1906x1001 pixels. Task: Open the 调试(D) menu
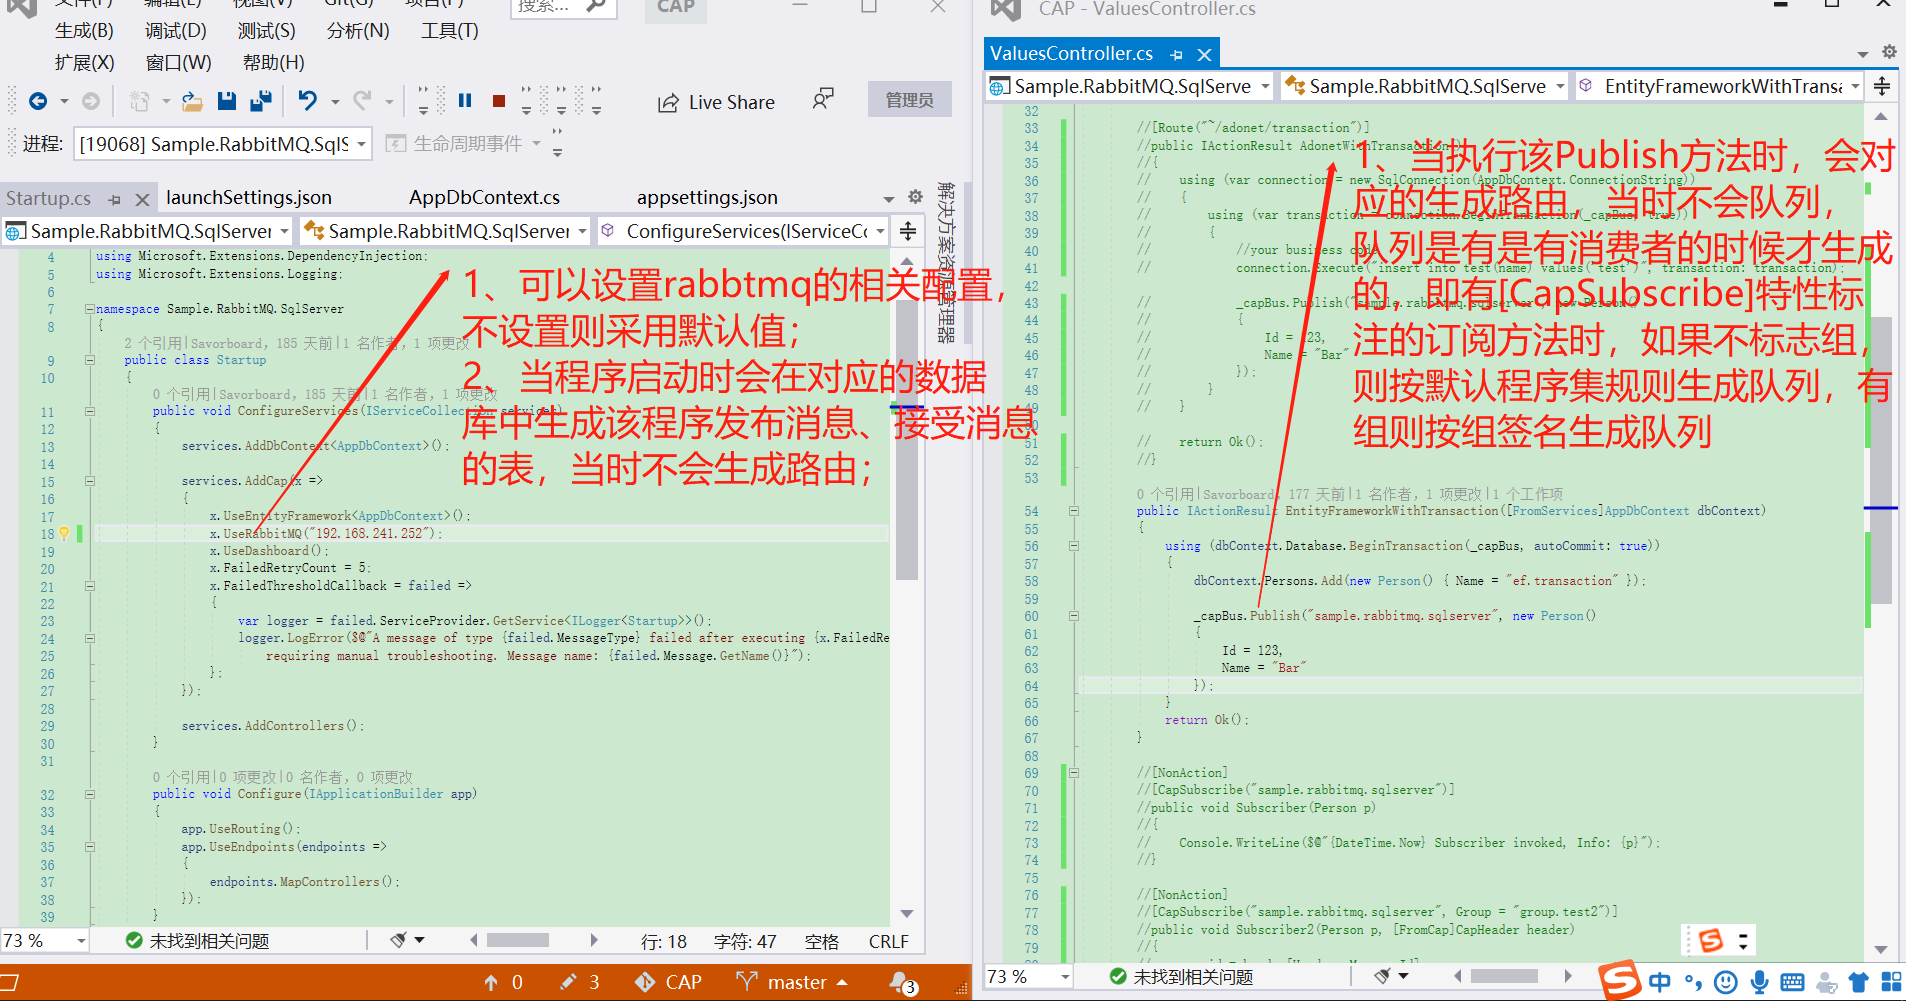175,31
